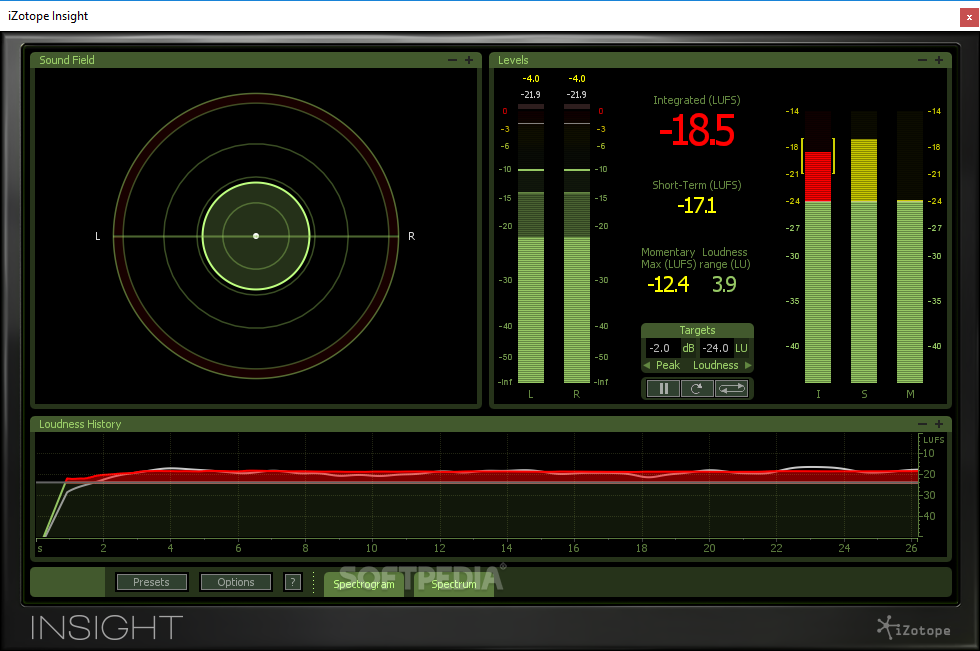Click the Integrated LUFS reading -18.5
Image resolution: width=980 pixels, height=651 pixels.
(696, 131)
